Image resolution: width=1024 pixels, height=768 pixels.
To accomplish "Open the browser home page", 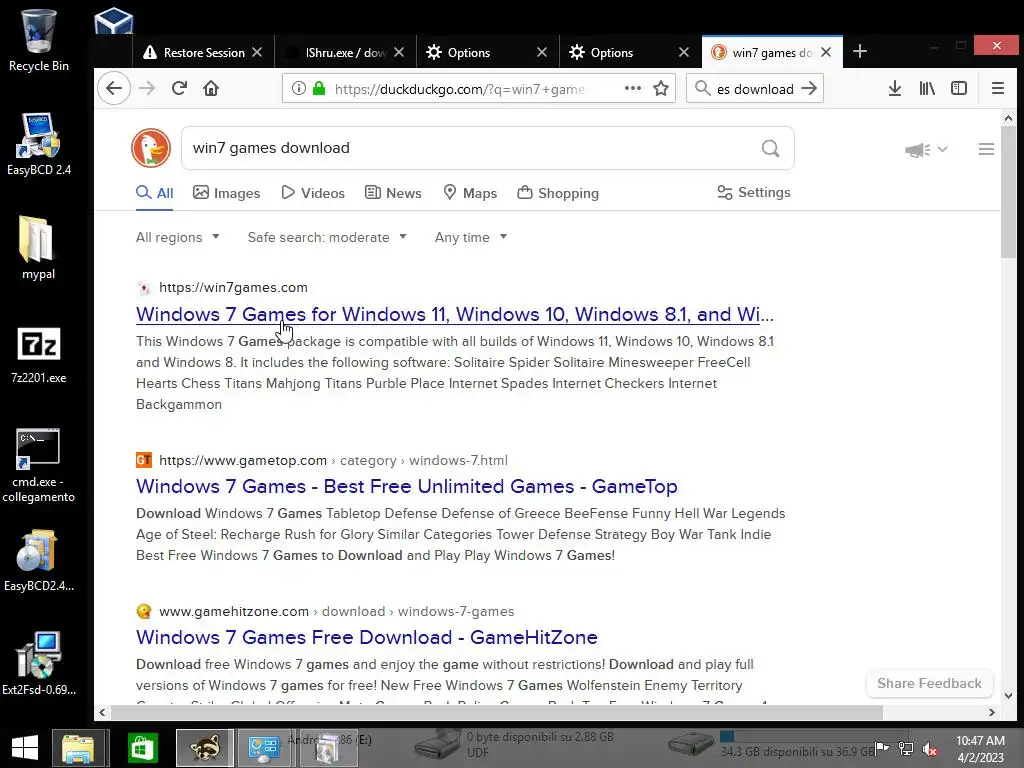I will [x=211, y=88].
